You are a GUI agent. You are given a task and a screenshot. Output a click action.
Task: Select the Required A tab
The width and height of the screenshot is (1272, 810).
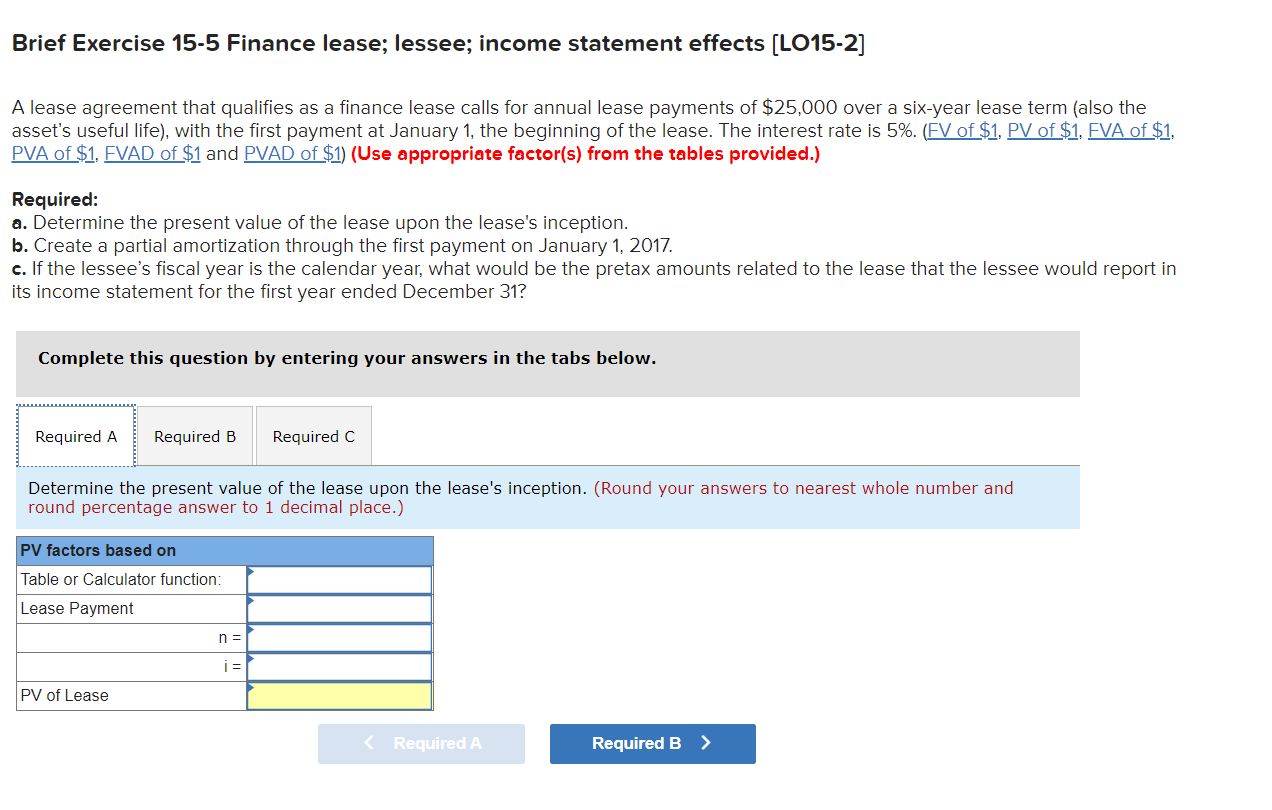[75, 436]
